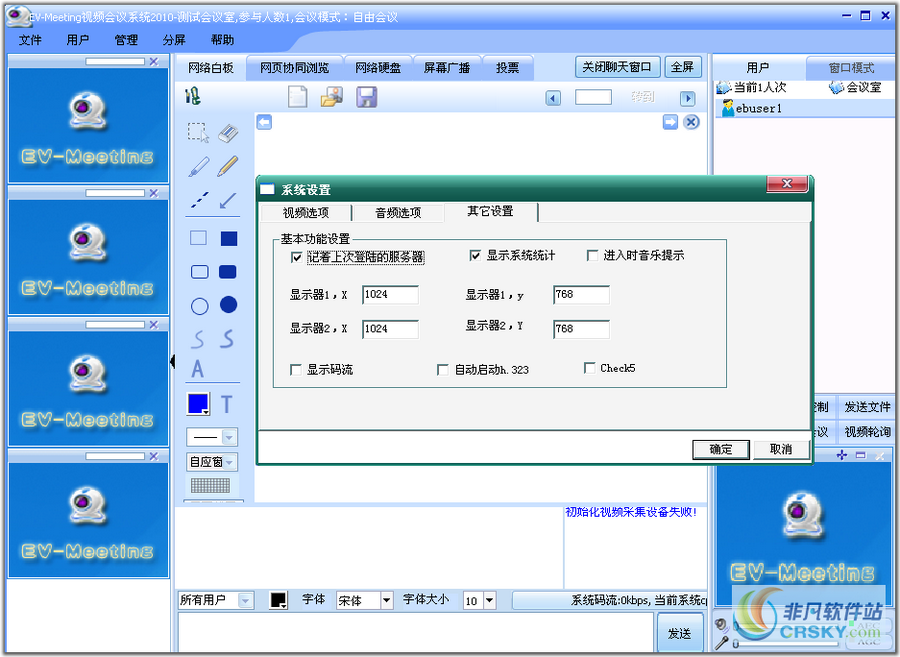
Task: Enable 进入时音乐提示 checkbox
Action: pyautogui.click(x=592, y=255)
